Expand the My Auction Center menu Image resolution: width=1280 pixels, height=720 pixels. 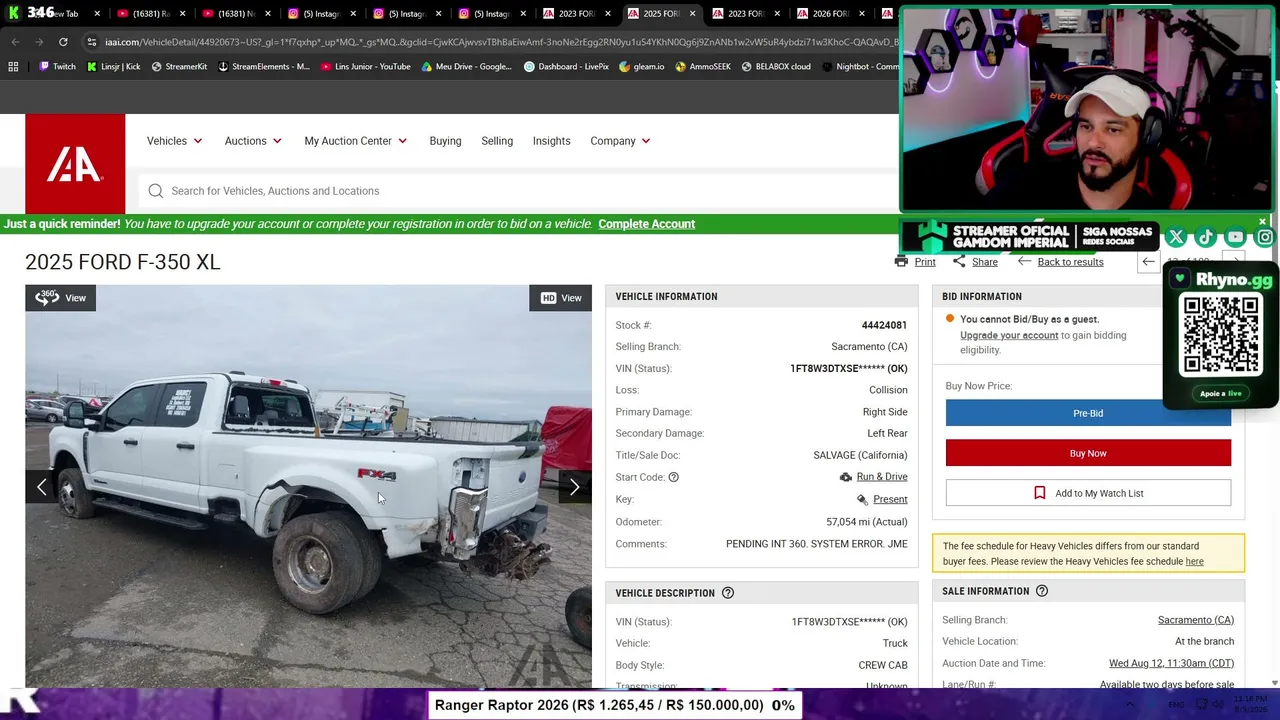pyautogui.click(x=356, y=141)
